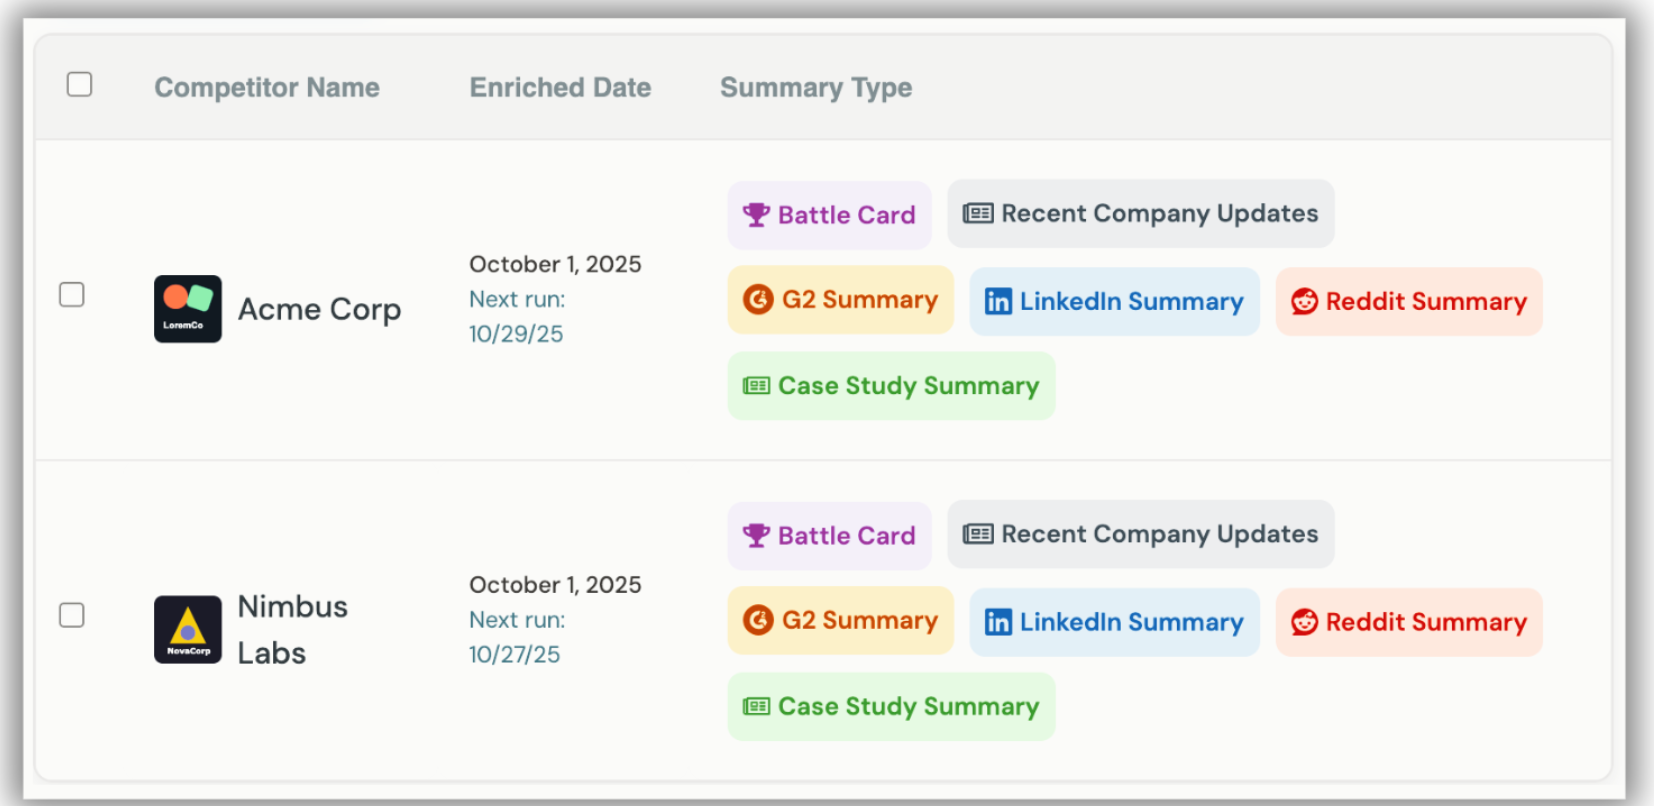Click G2 logo icon in Acme Corp row

(x=758, y=300)
